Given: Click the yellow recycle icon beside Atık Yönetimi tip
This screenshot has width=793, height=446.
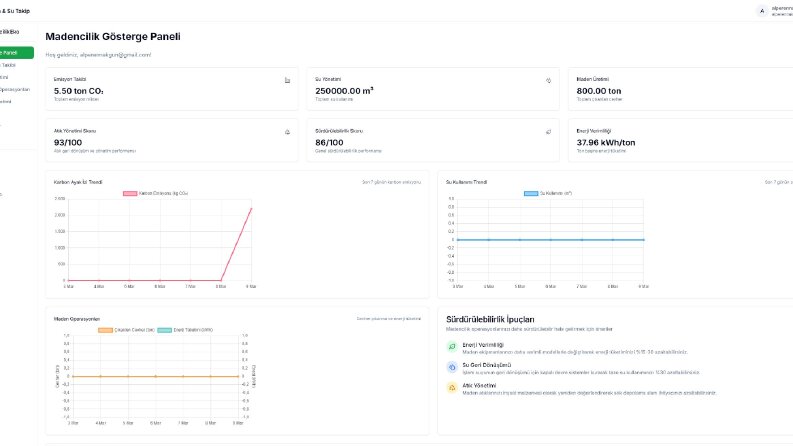Looking at the screenshot, I should tap(452, 387).
